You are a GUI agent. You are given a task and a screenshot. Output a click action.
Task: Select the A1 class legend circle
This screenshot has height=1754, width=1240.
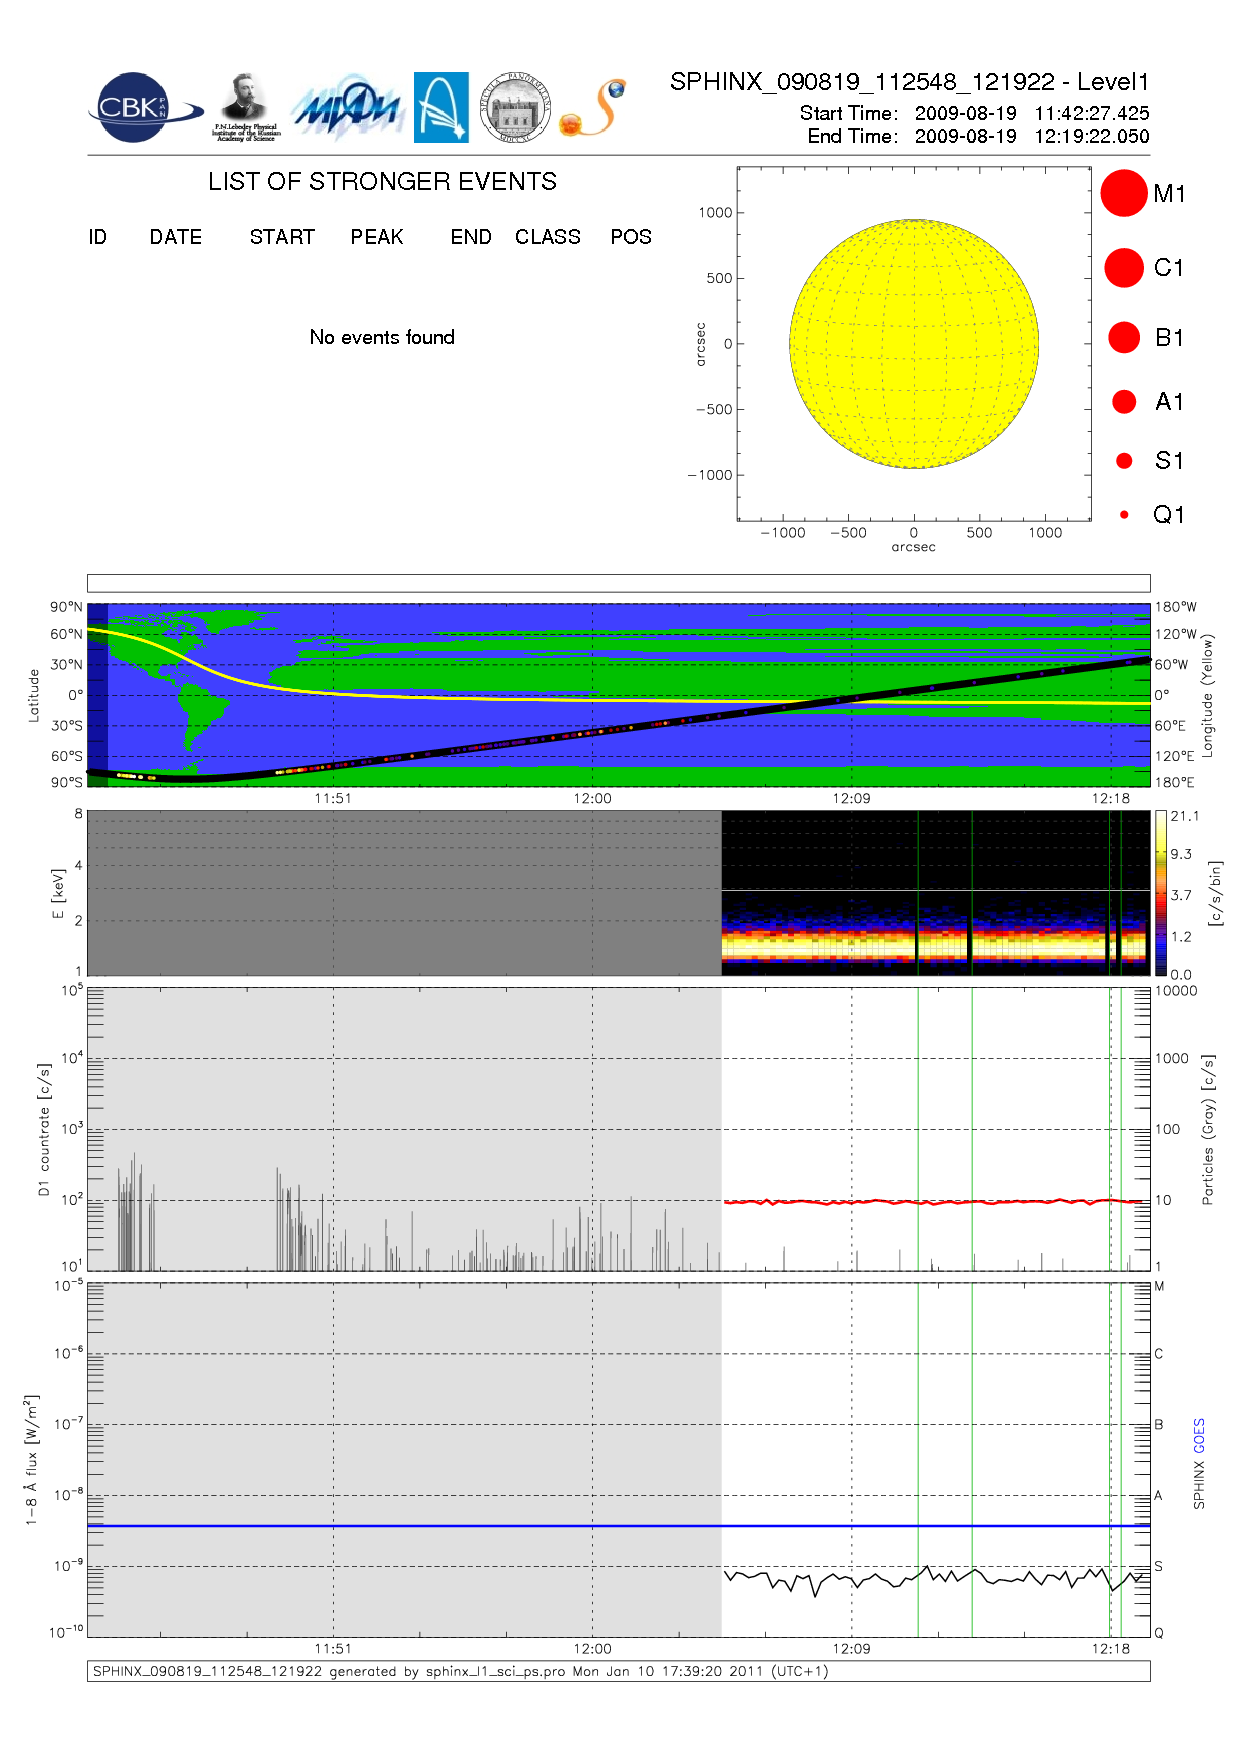tap(1124, 402)
